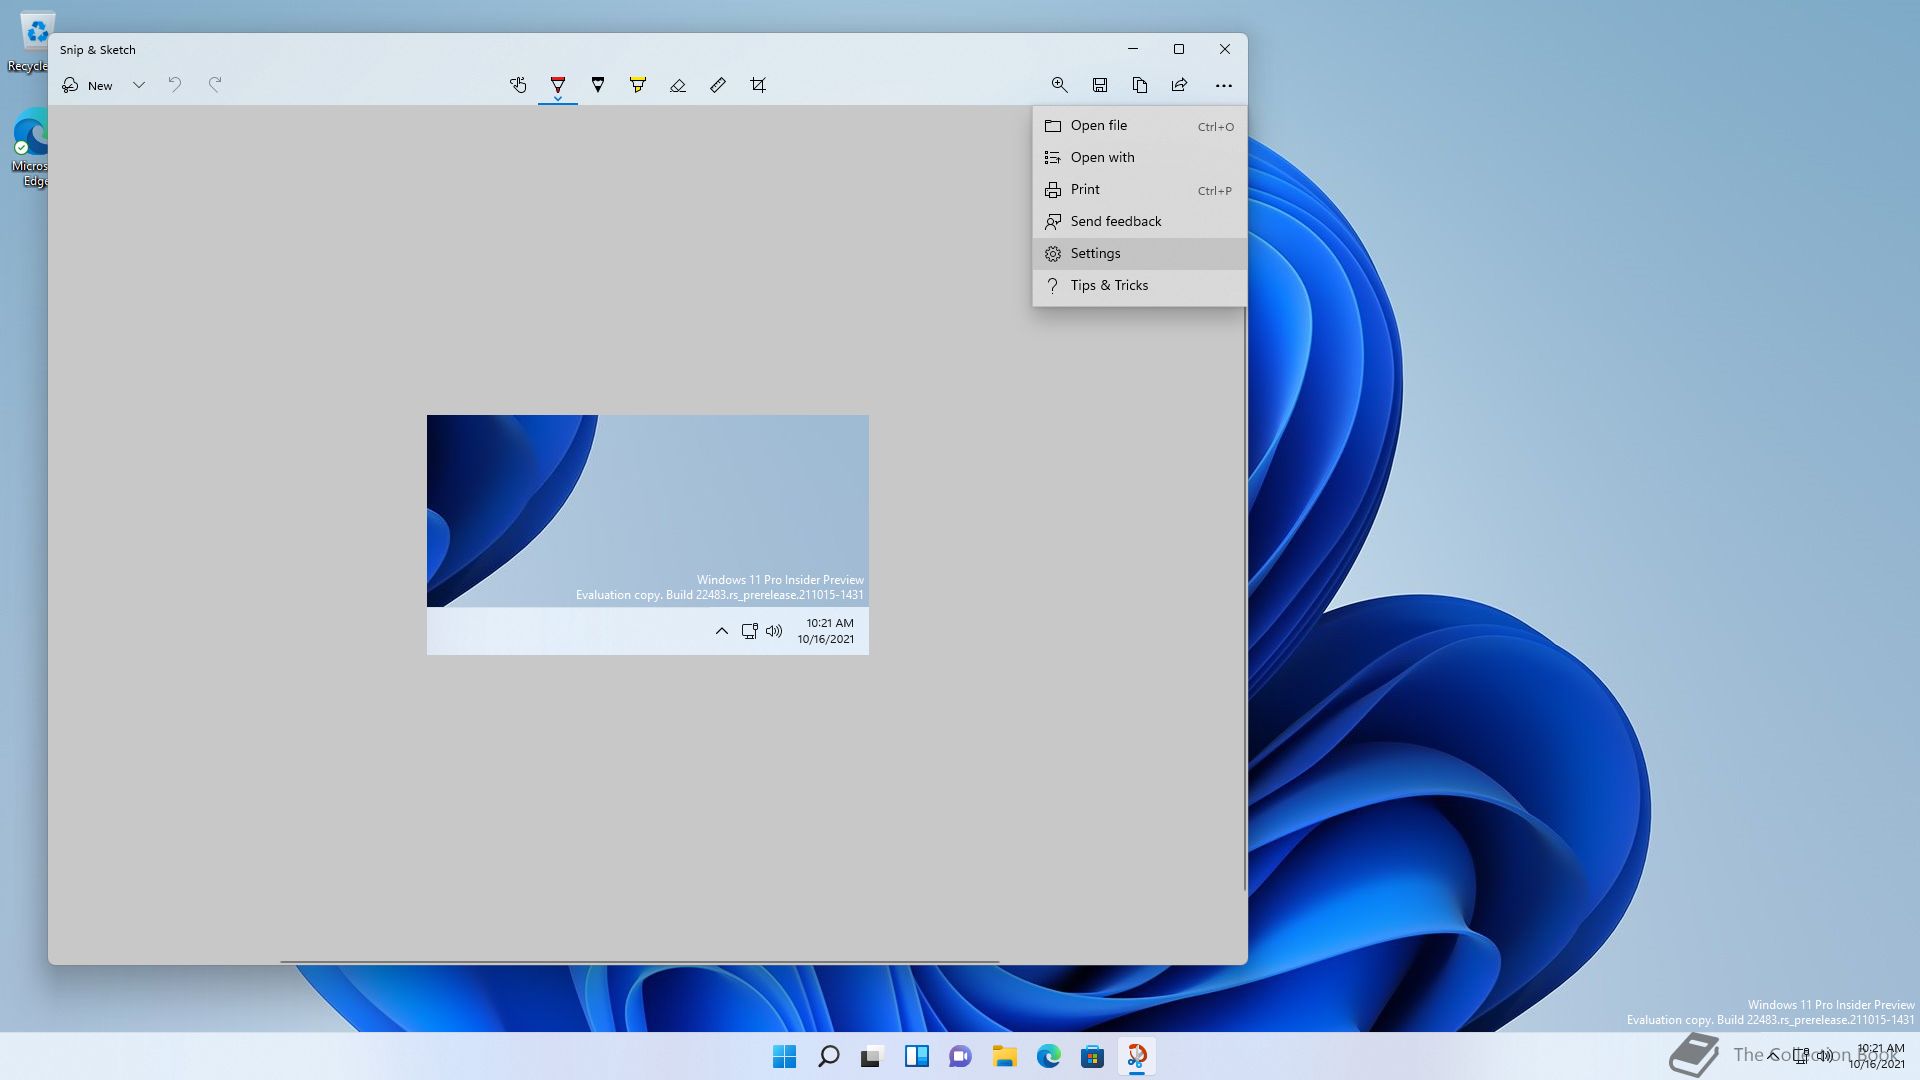This screenshot has height=1080, width=1920.
Task: Redo the last action
Action: point(215,85)
